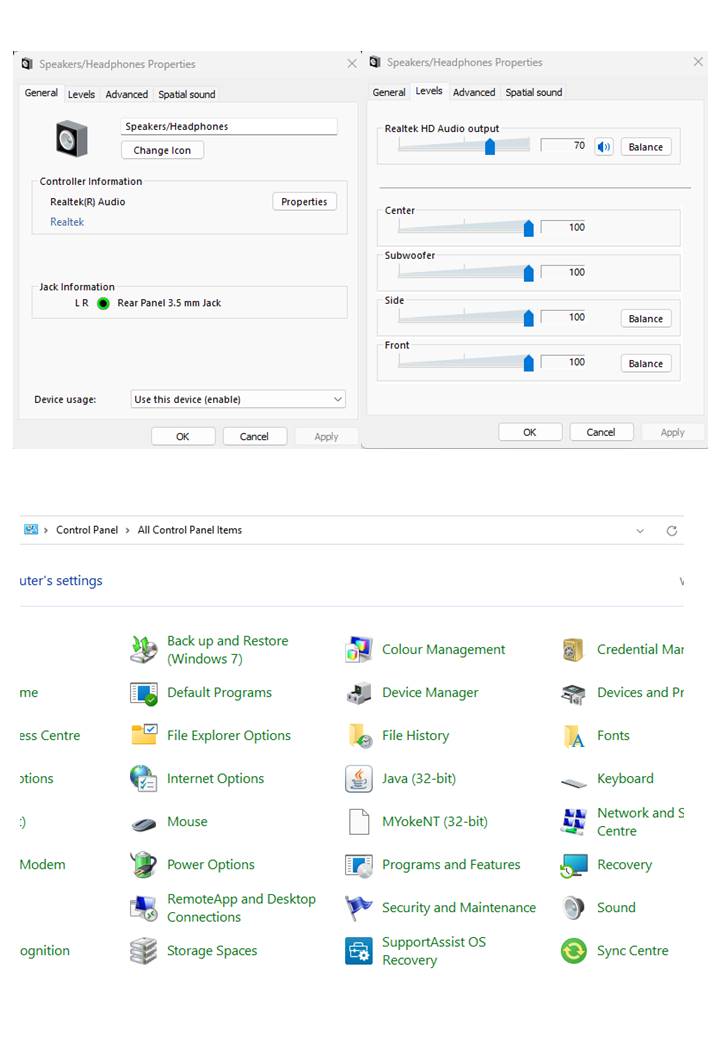Mute the Realtek HD Audio output speaker
The height and width of the screenshot is (1040, 720).
(x=603, y=147)
